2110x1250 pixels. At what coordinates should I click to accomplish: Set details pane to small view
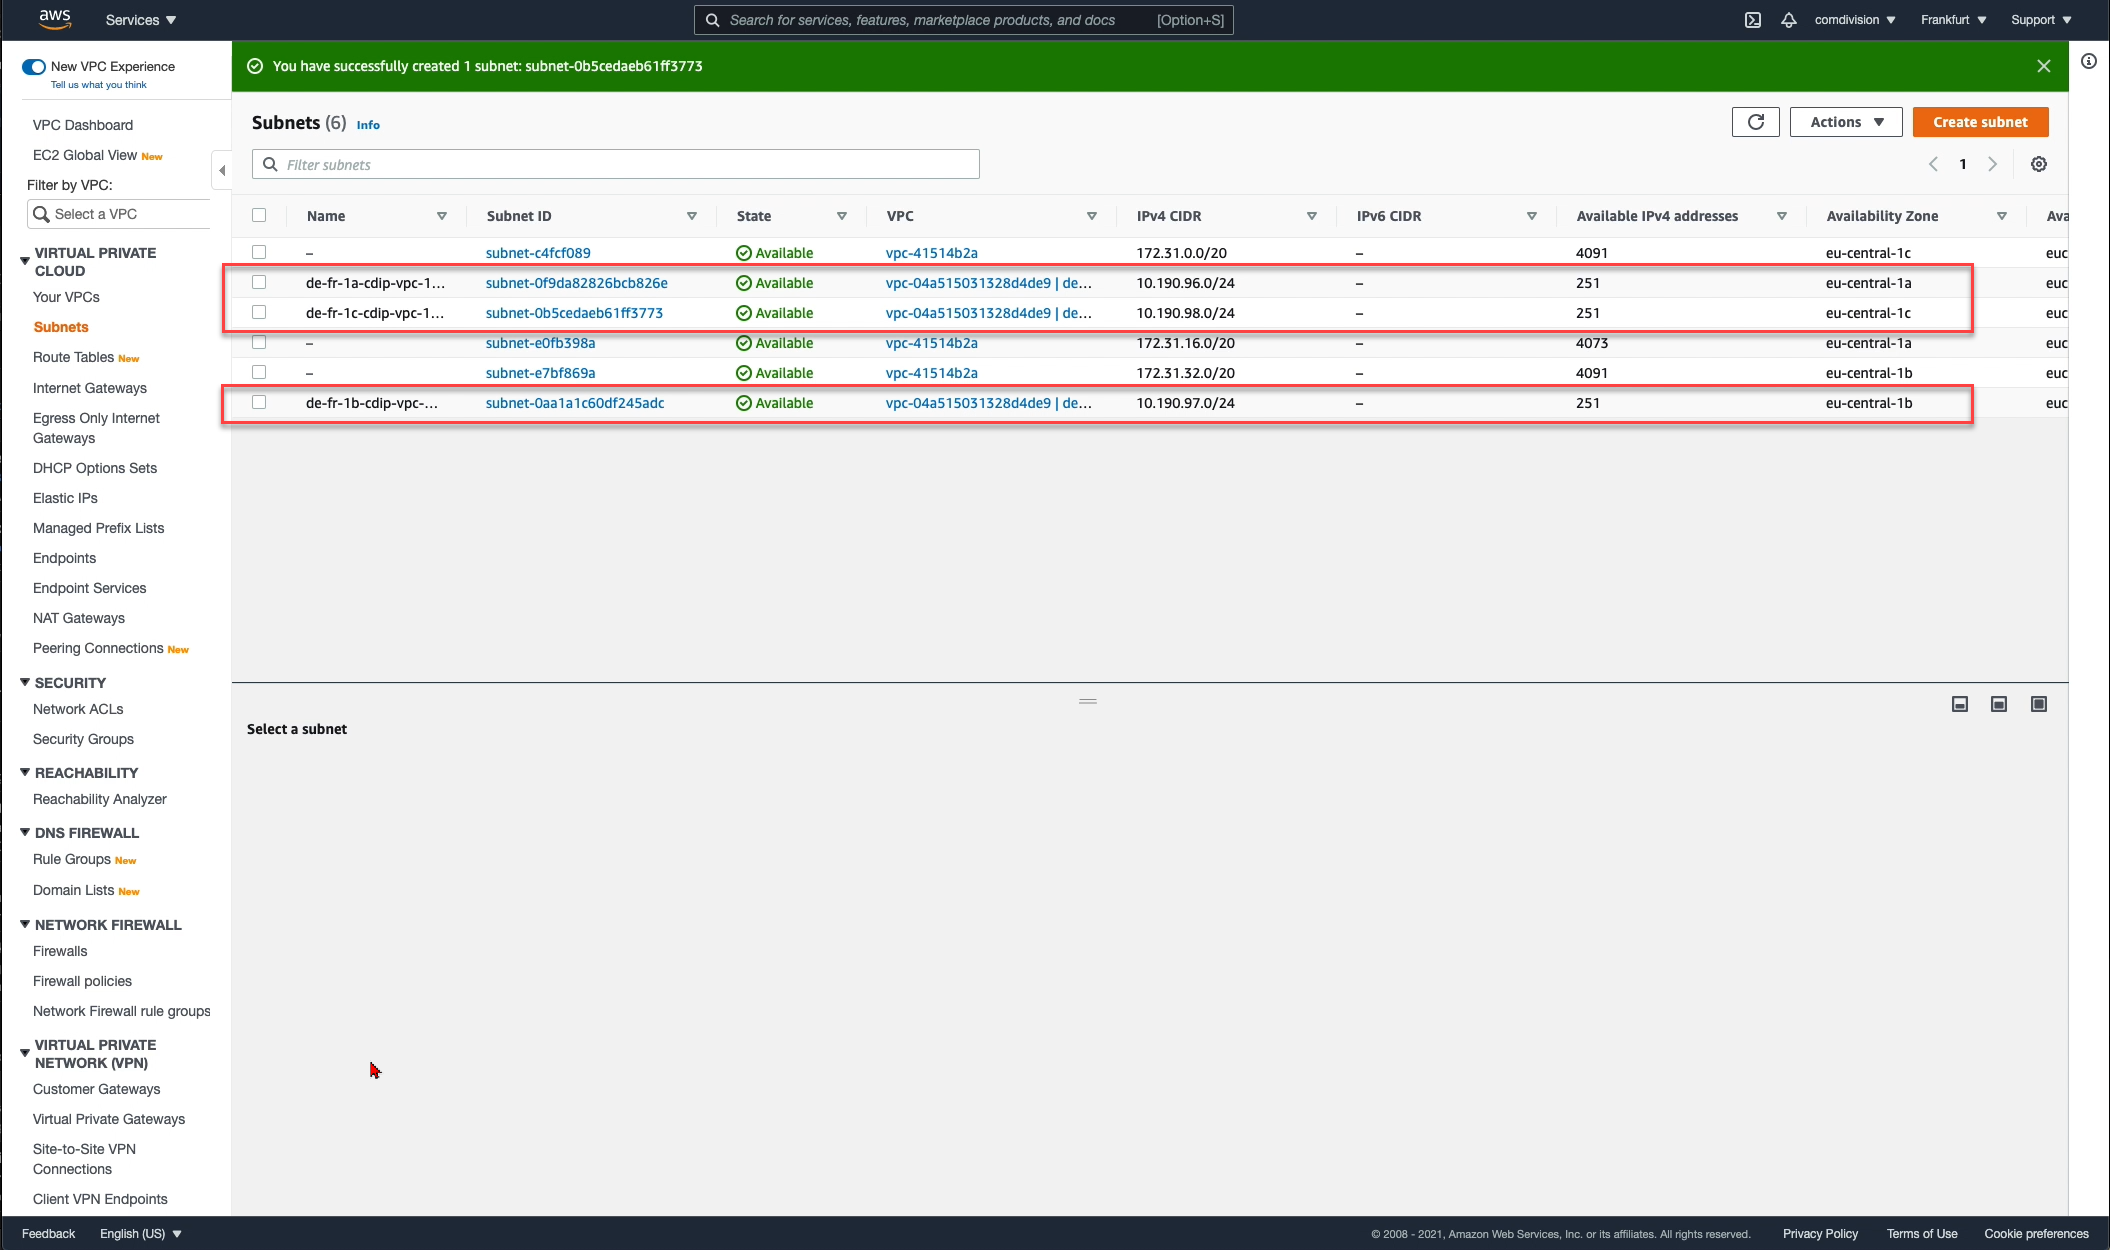tap(1960, 704)
